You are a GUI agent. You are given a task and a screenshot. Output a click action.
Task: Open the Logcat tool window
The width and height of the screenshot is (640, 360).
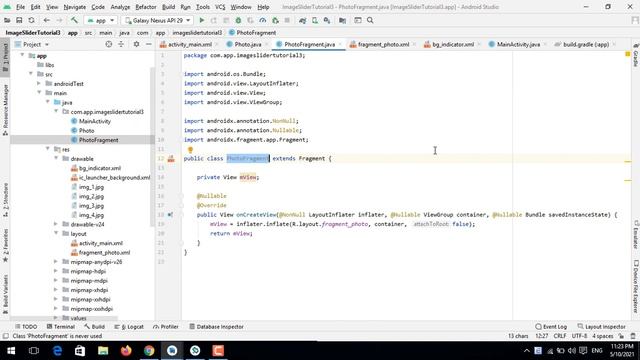point(129,327)
